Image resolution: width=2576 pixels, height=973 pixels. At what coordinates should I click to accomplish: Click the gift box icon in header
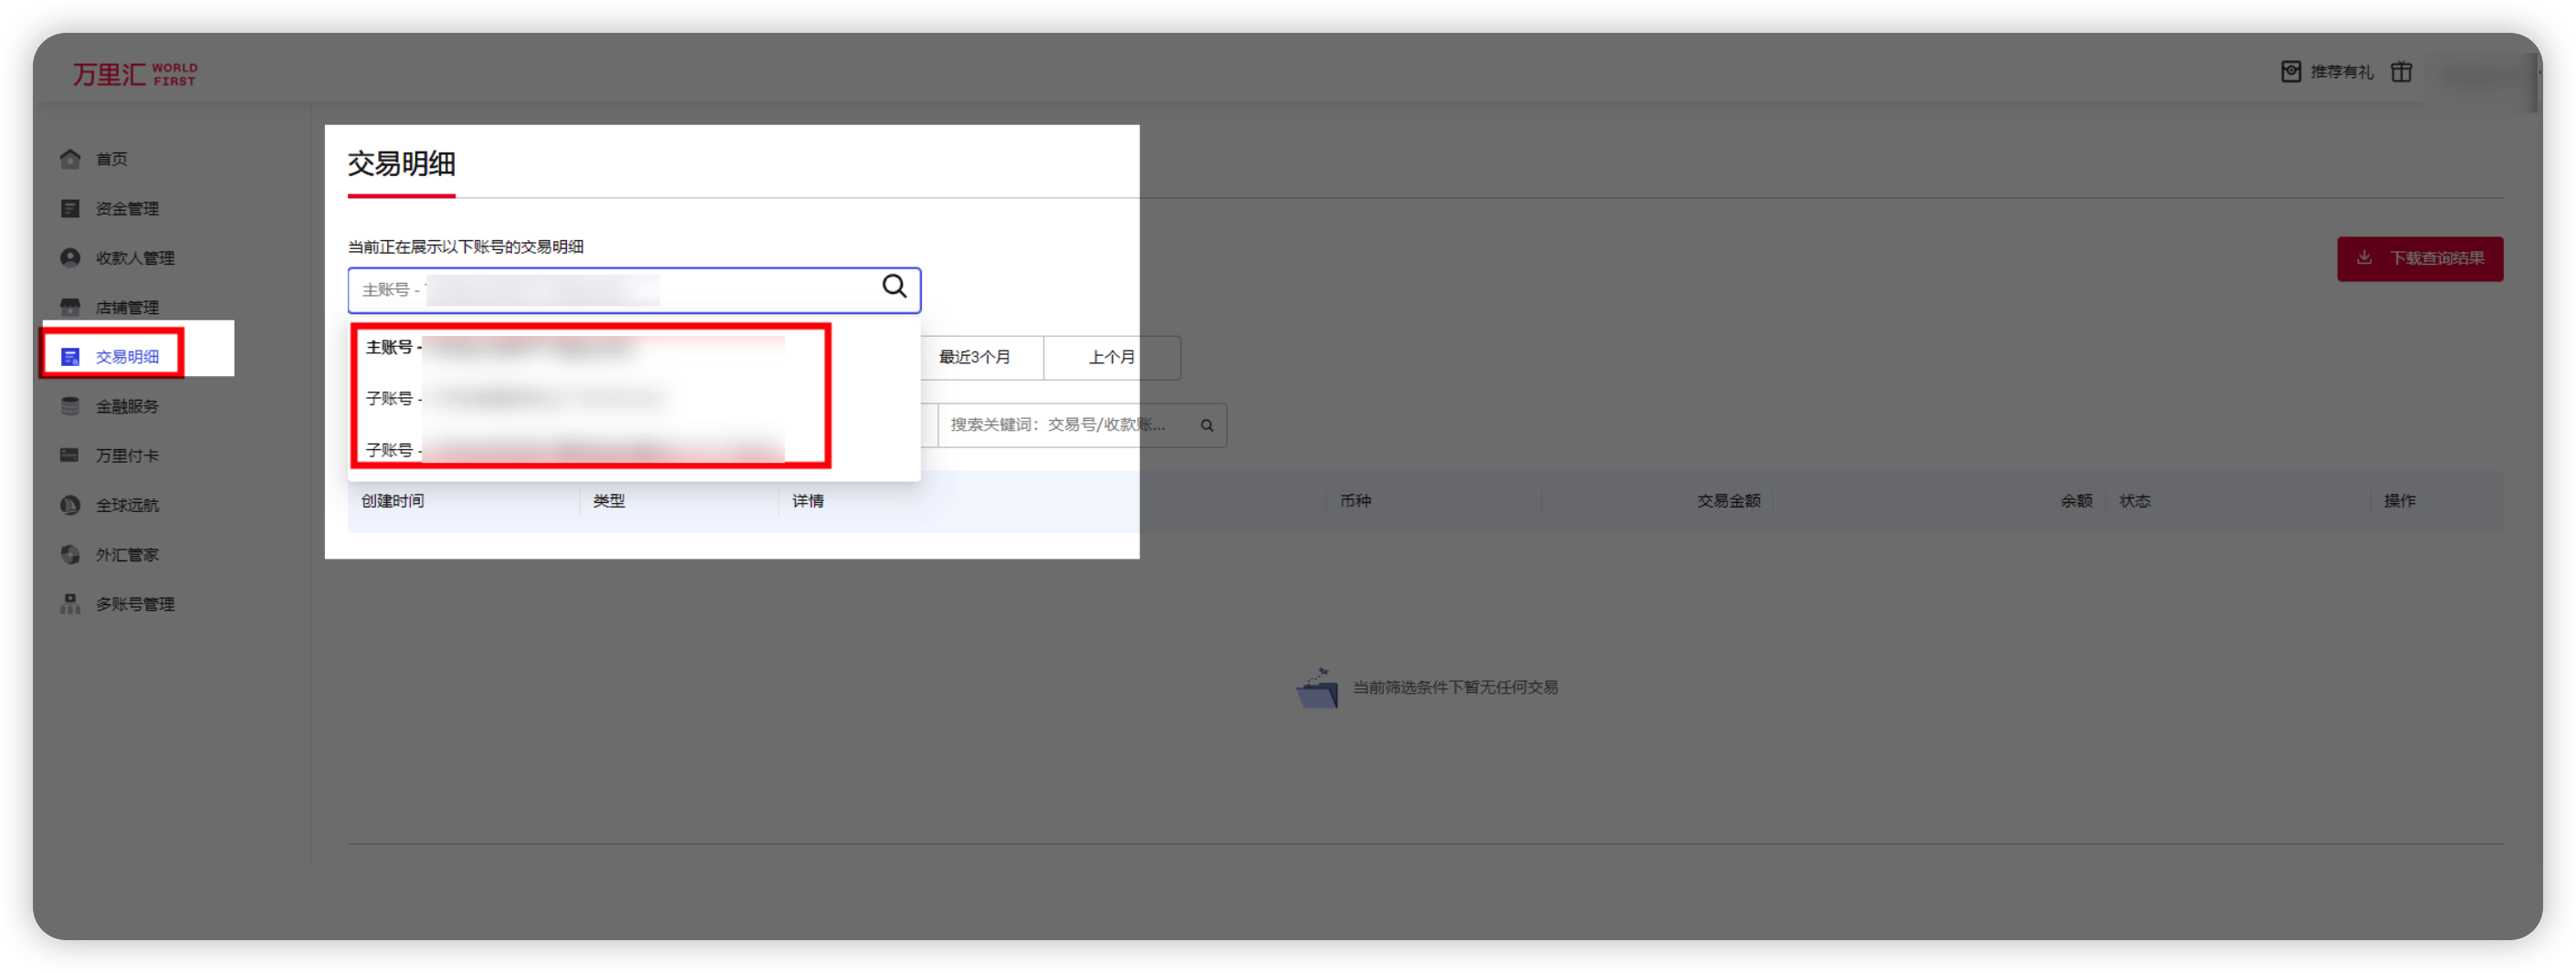[2402, 72]
